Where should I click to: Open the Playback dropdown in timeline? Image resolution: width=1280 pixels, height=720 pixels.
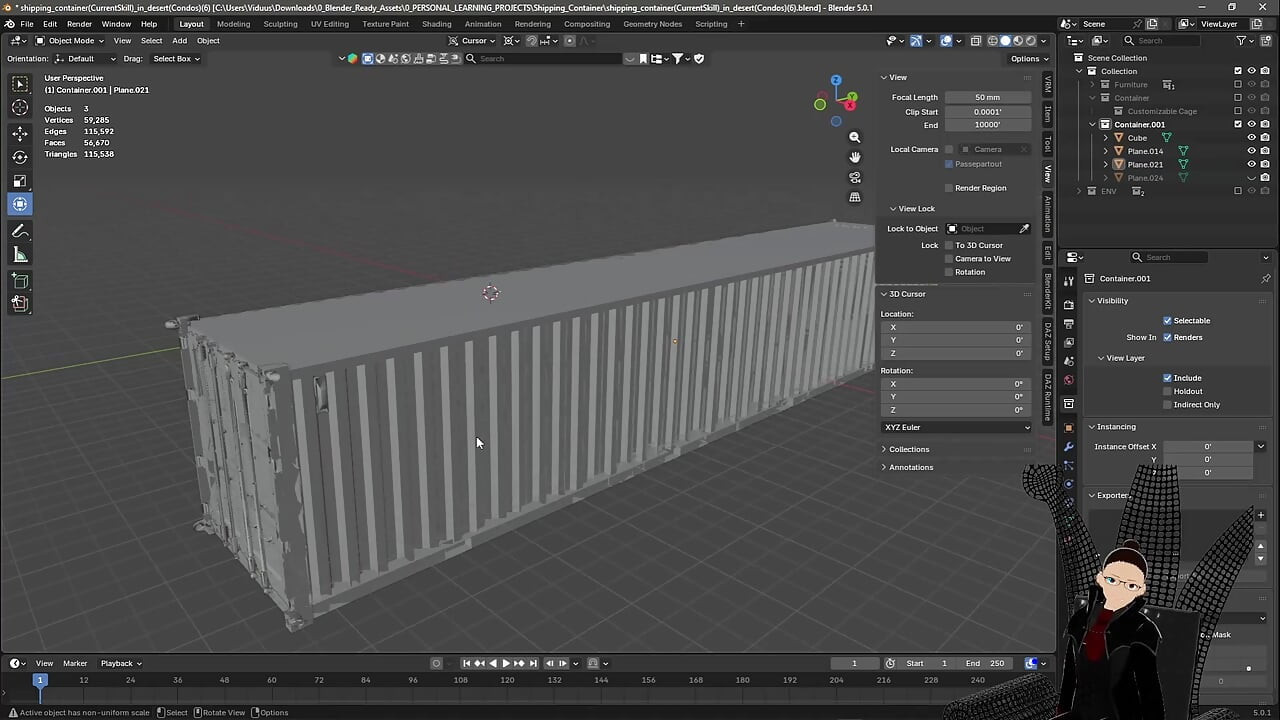pyautogui.click(x=121, y=663)
